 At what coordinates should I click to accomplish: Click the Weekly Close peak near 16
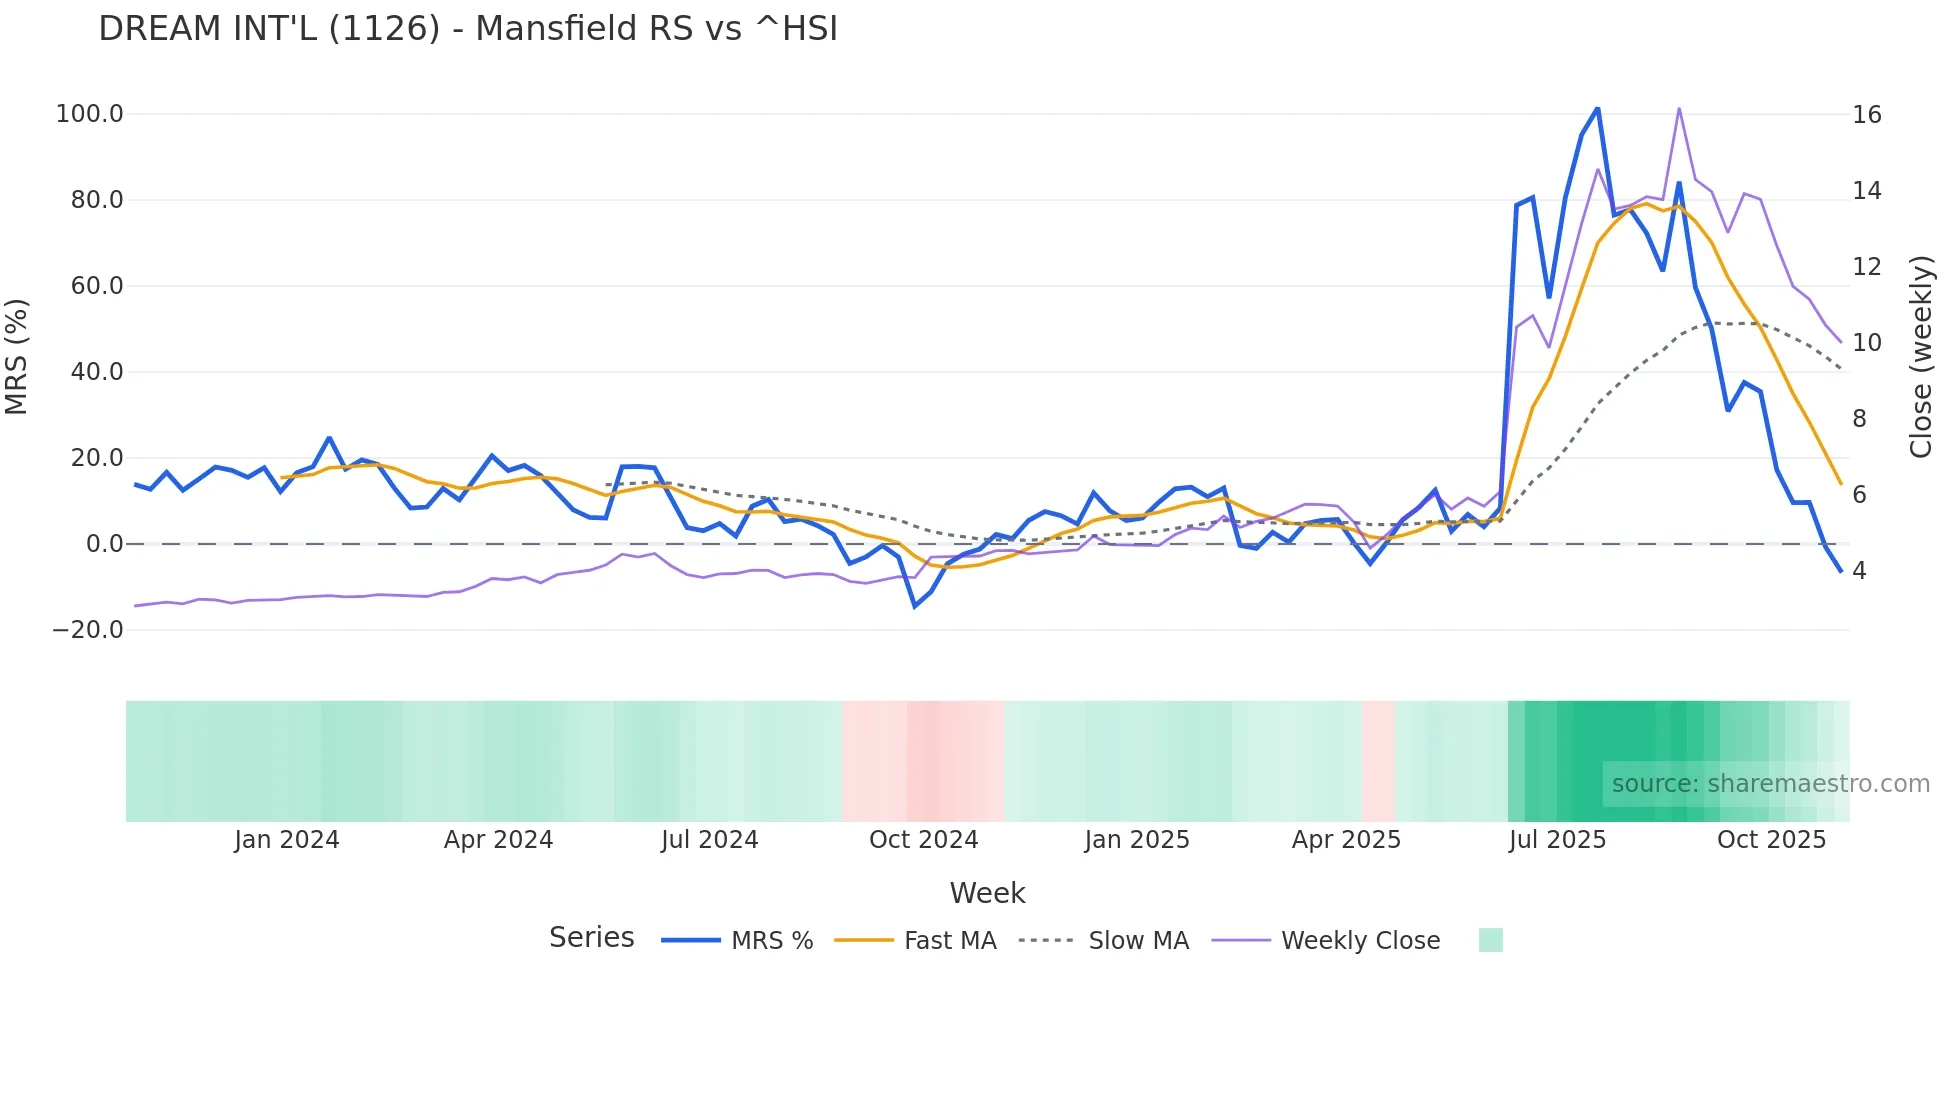[x=1679, y=108]
